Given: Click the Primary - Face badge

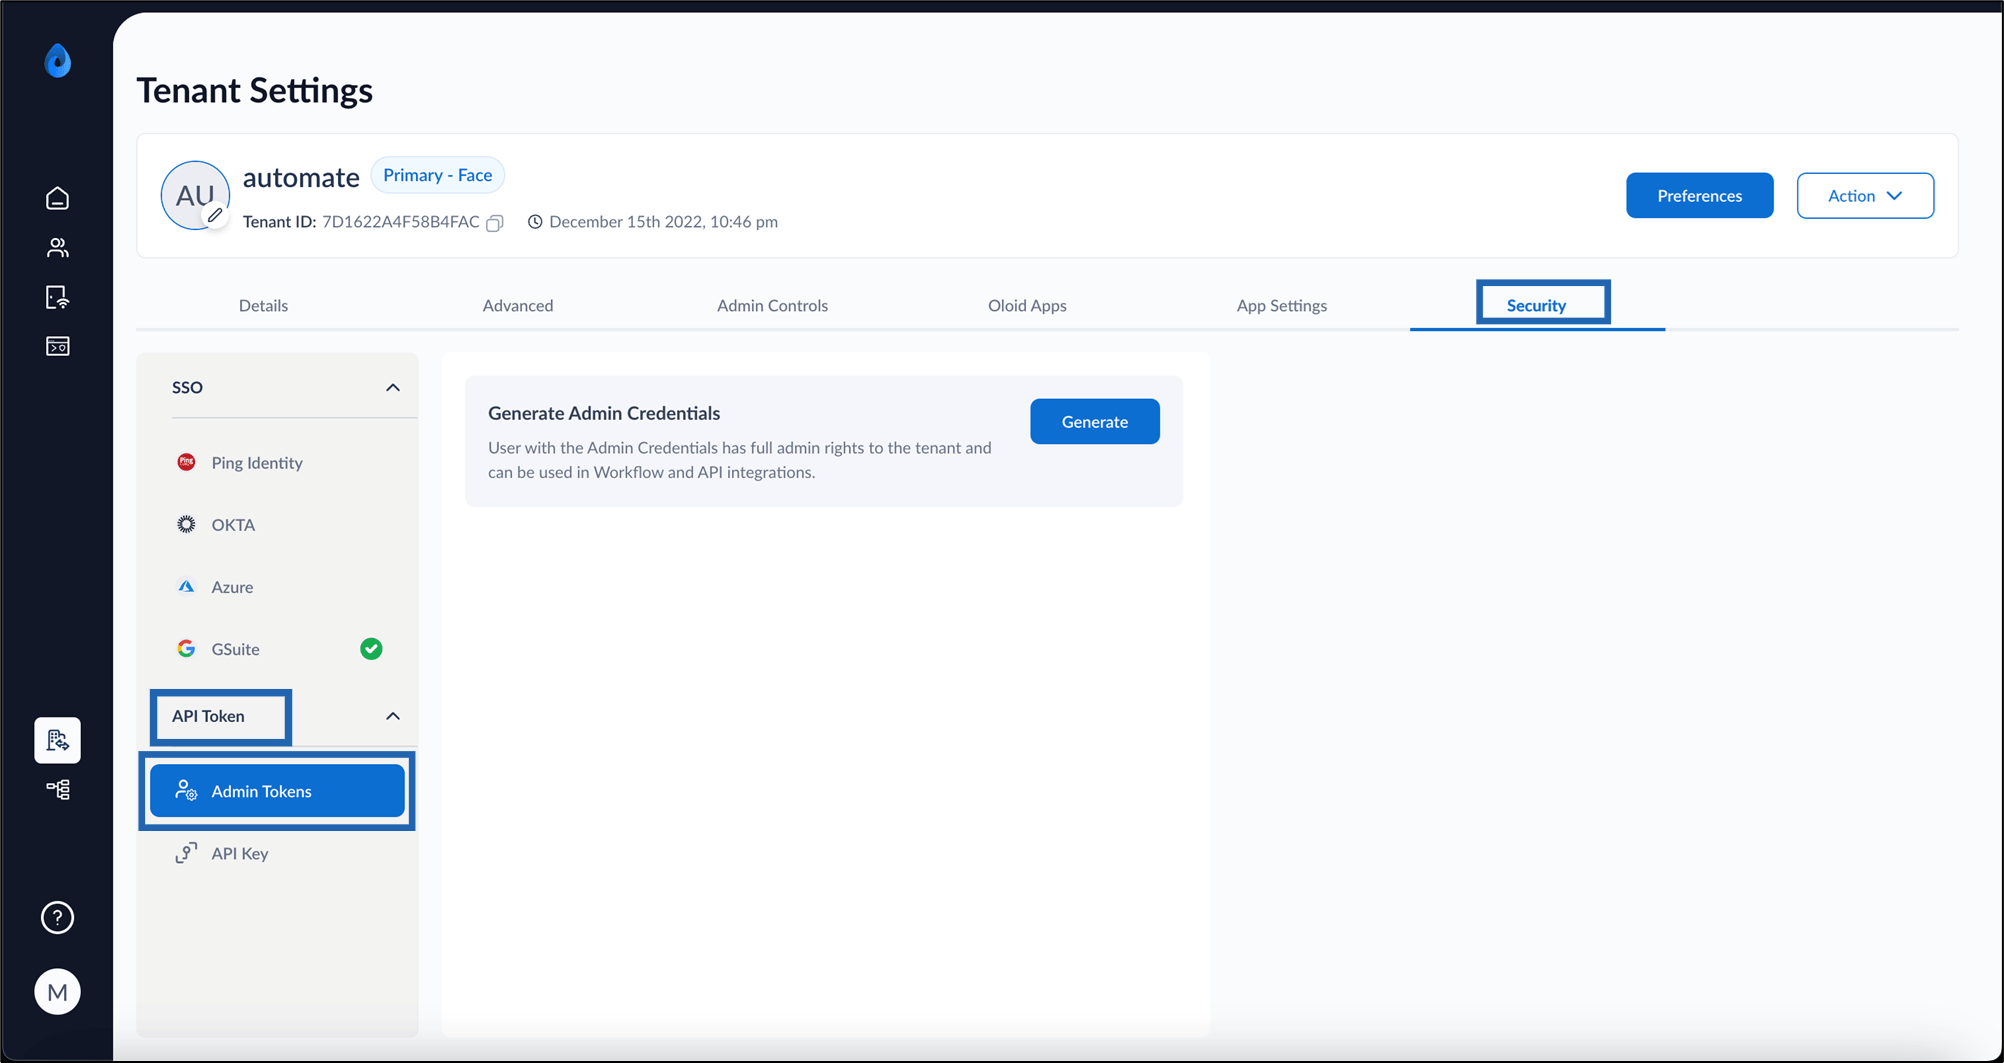Looking at the screenshot, I should click(x=438, y=175).
